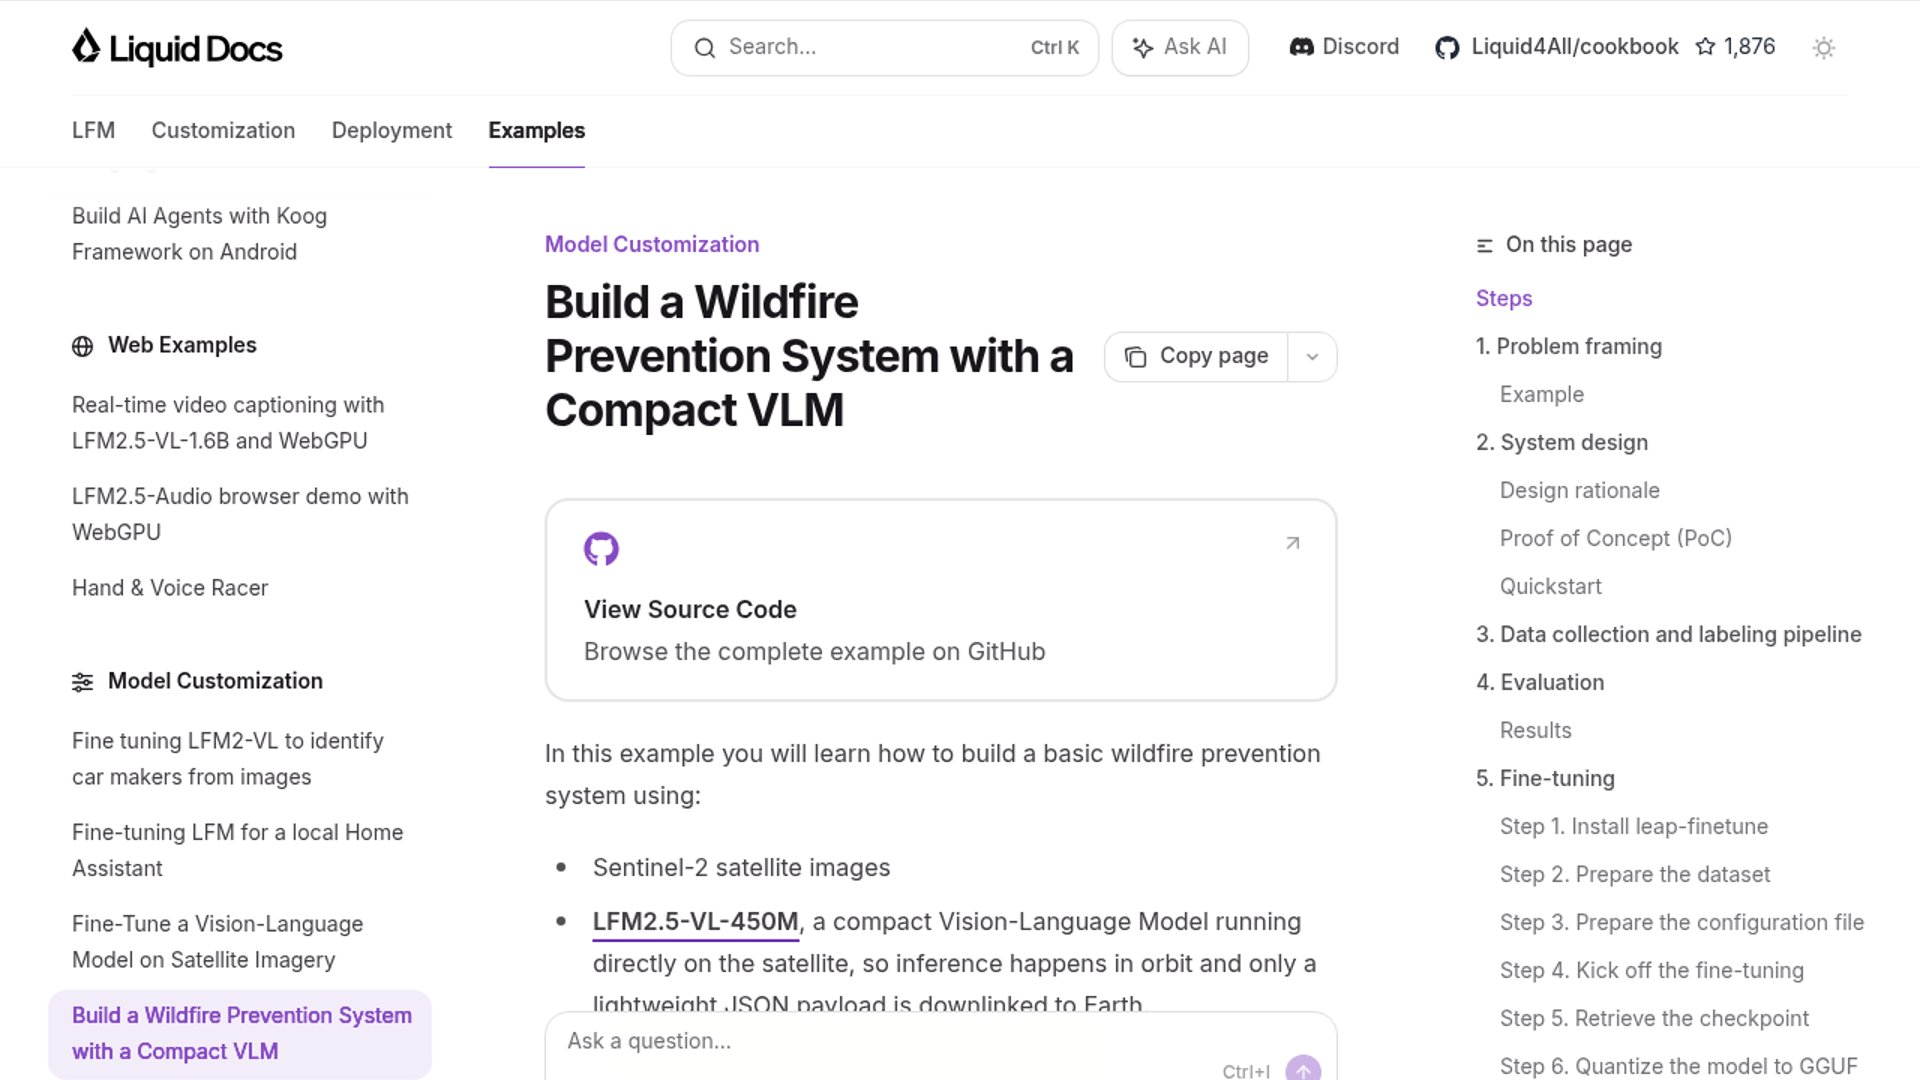This screenshot has height=1080, width=1920.
Task: Open the LFM2.5-VL-450M link
Action: point(695,922)
